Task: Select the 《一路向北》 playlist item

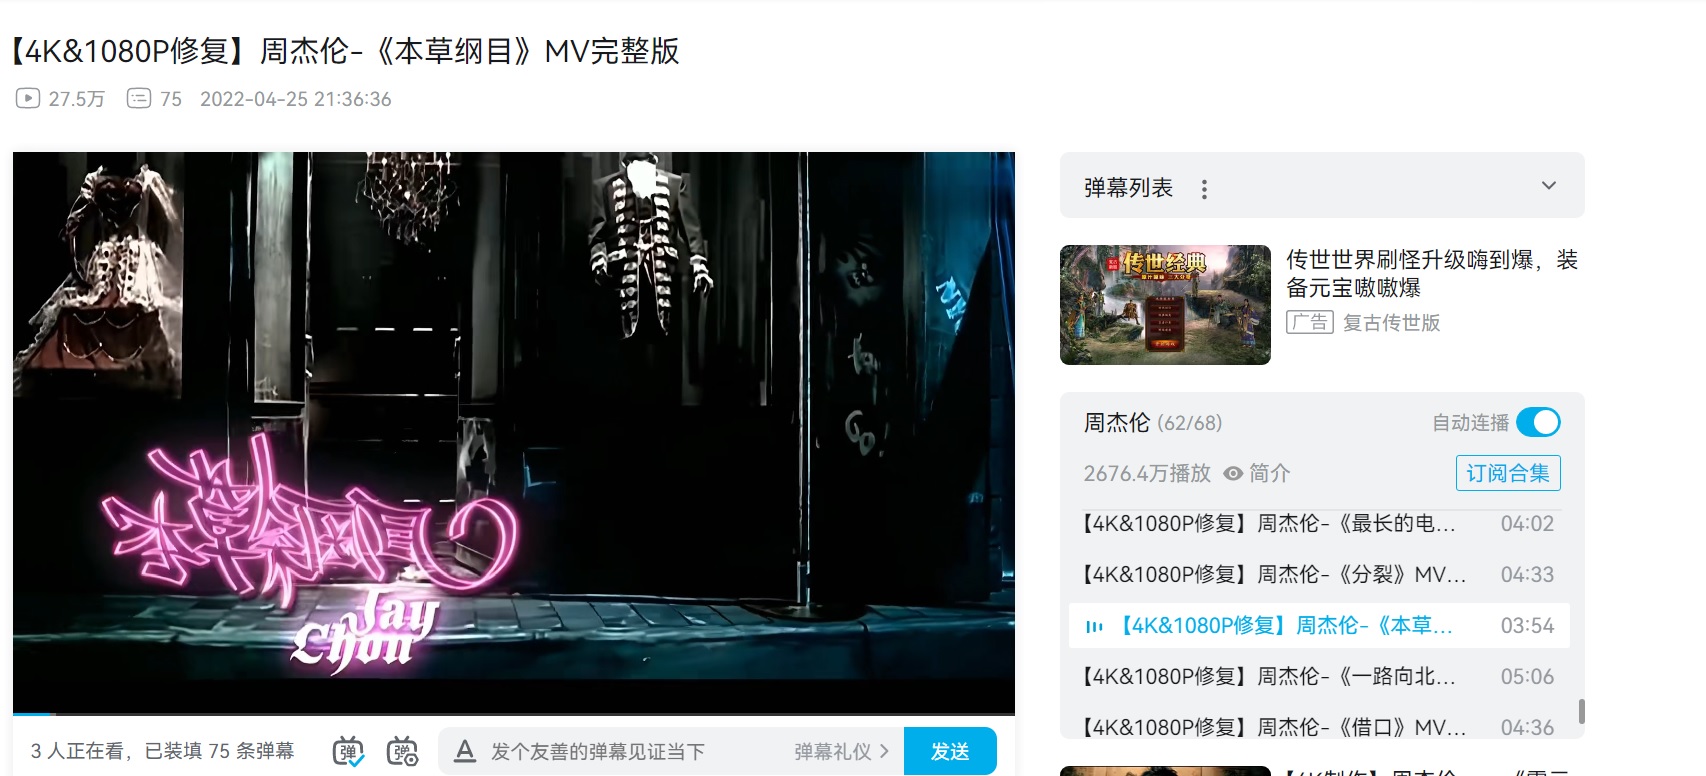Action: [1319, 676]
